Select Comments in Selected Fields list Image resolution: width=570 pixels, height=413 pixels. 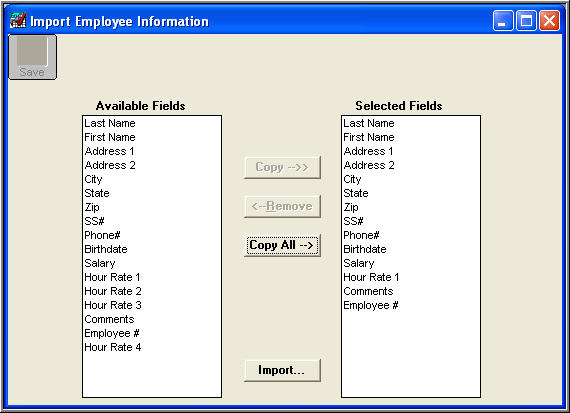pos(368,291)
